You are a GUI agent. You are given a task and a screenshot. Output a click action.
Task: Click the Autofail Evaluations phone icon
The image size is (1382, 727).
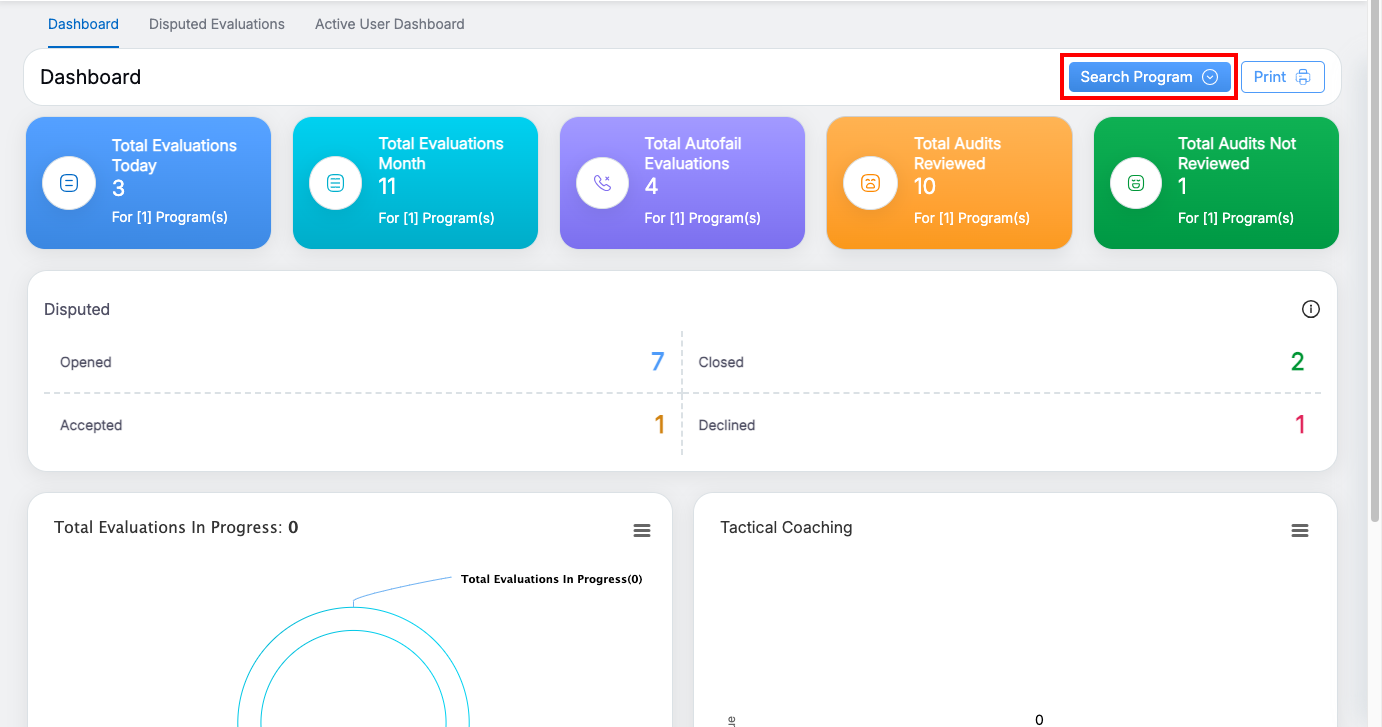(x=603, y=183)
